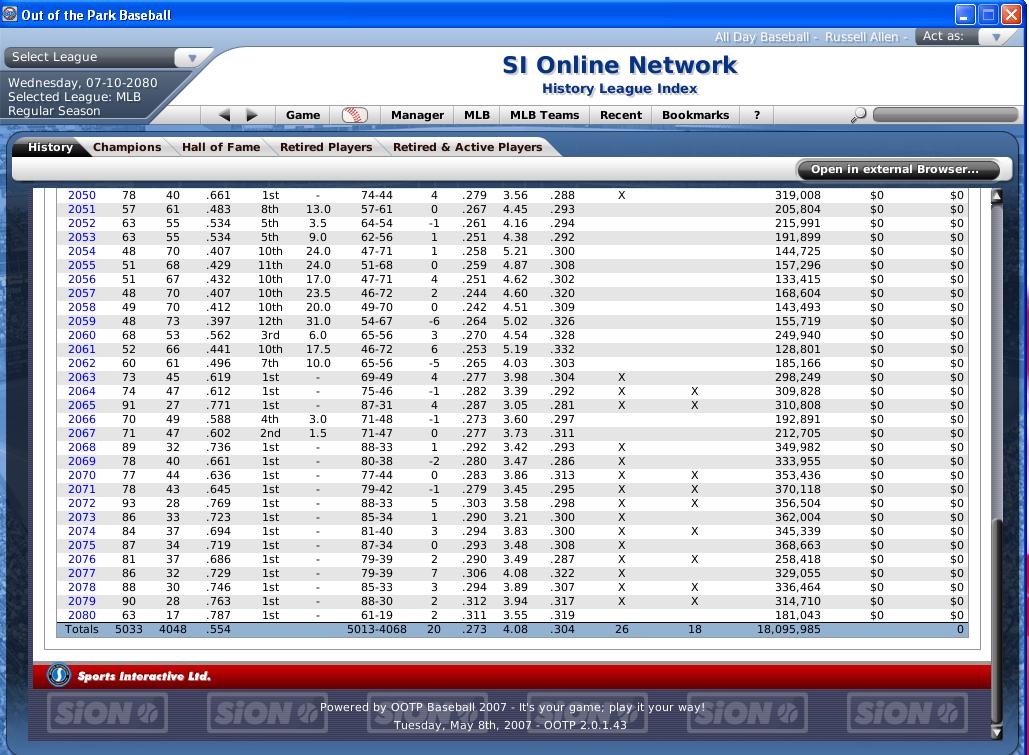
Task: Open the 2065 season link
Action: coord(82,405)
